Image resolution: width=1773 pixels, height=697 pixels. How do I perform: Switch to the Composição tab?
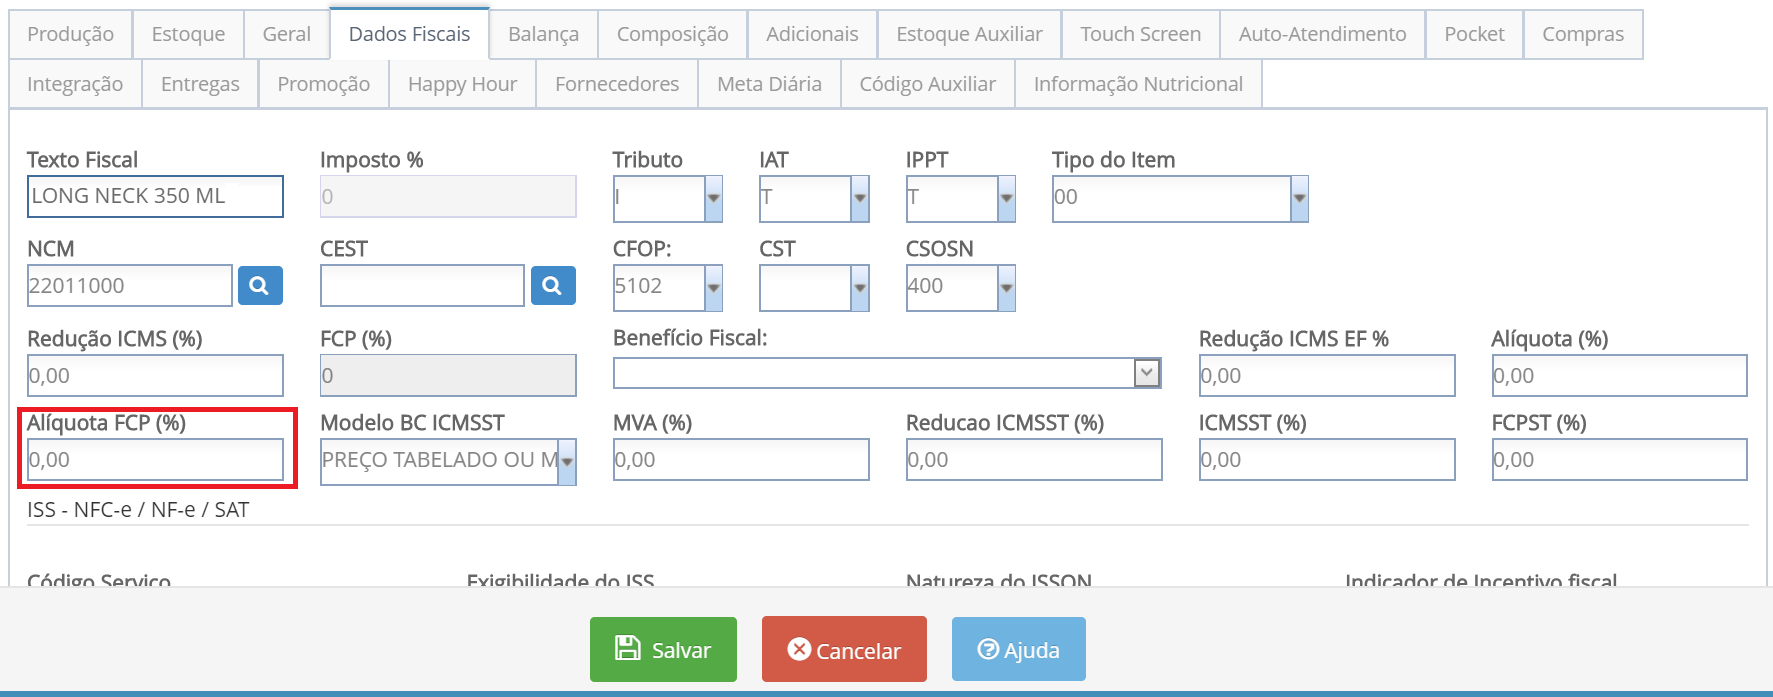click(x=673, y=34)
